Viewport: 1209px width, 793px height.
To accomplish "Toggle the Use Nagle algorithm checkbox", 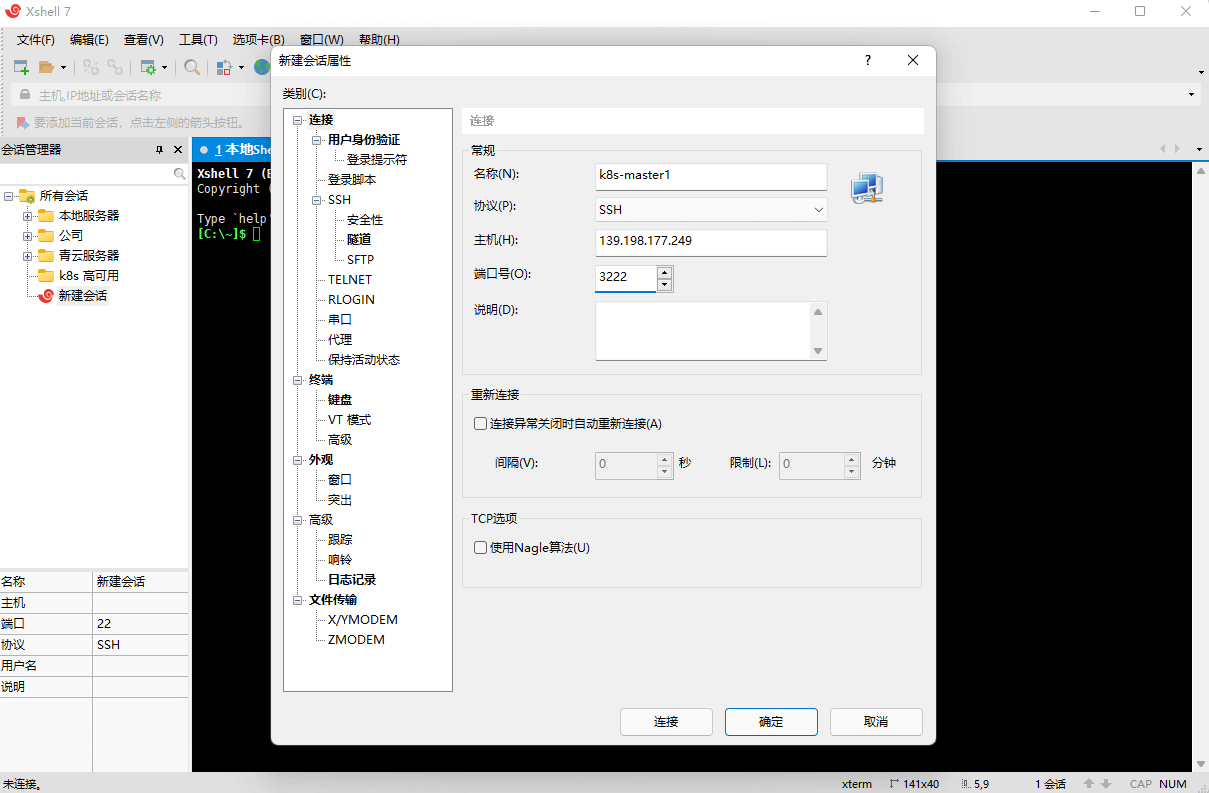I will tap(480, 547).
